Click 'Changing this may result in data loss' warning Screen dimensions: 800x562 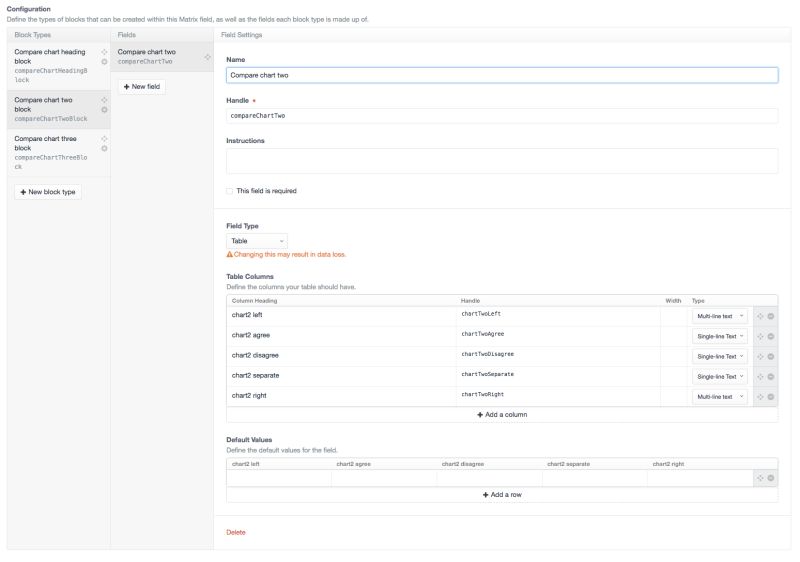(x=286, y=254)
